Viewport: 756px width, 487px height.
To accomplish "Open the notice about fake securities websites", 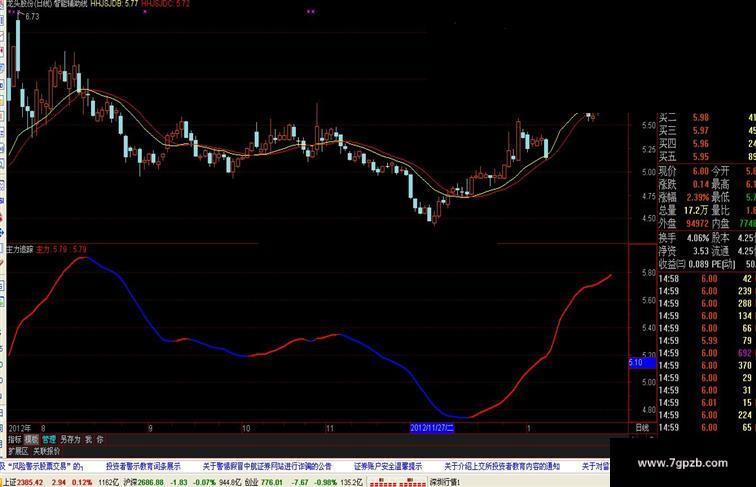I will (x=267, y=466).
